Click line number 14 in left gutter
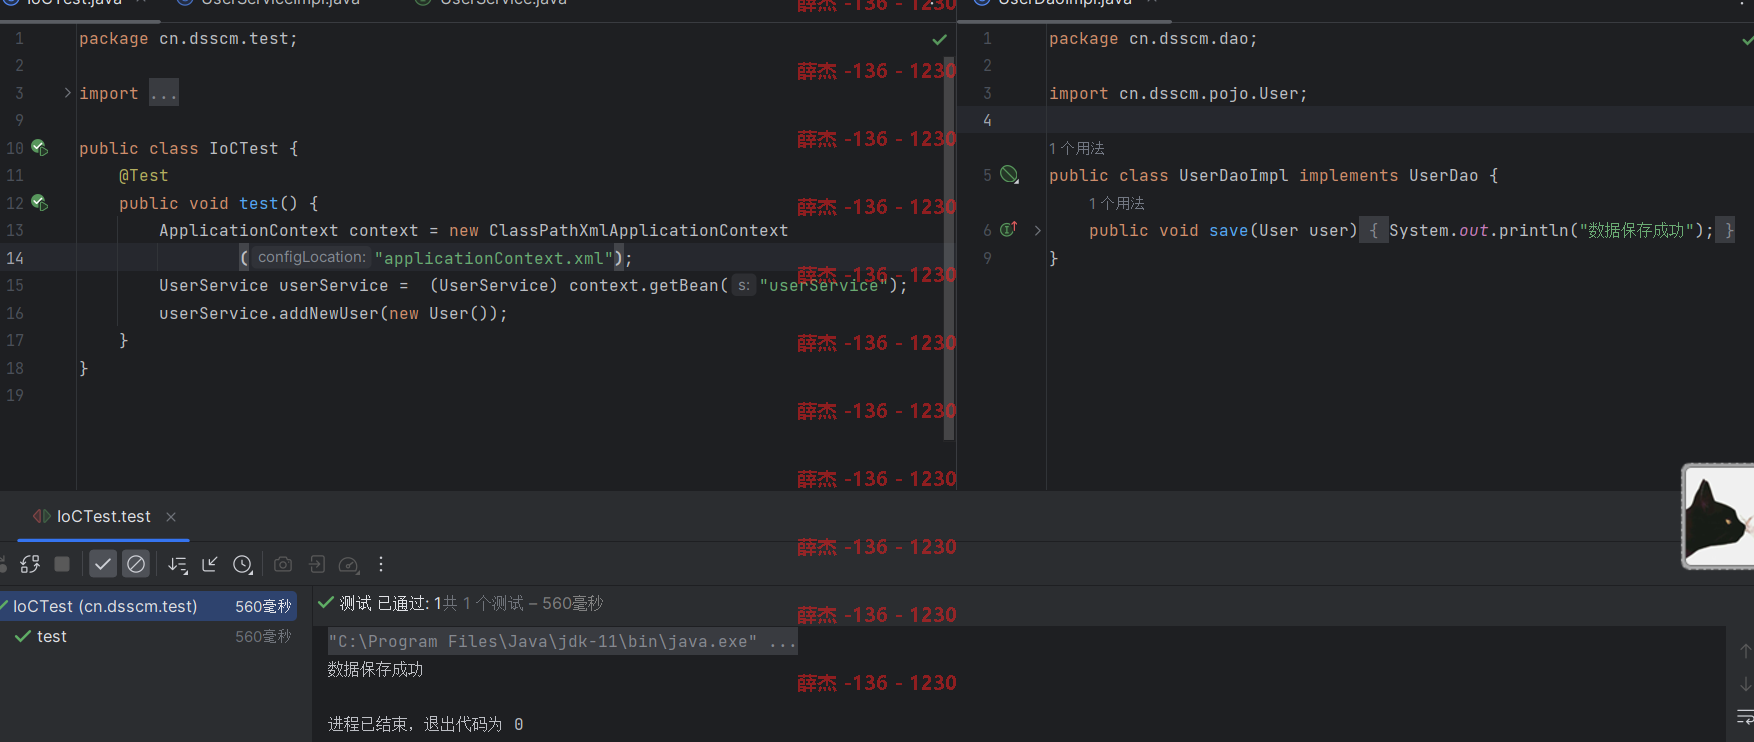Image resolution: width=1754 pixels, height=742 pixels. click(x=15, y=258)
